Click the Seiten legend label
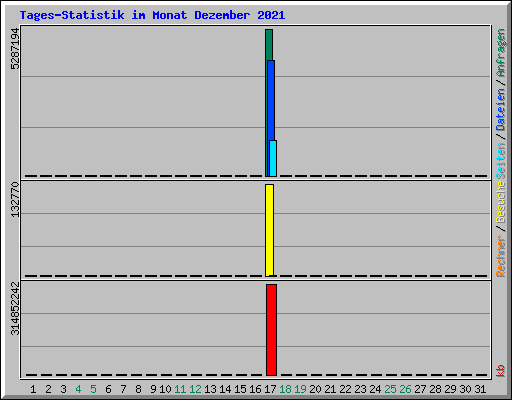 click(x=500, y=161)
